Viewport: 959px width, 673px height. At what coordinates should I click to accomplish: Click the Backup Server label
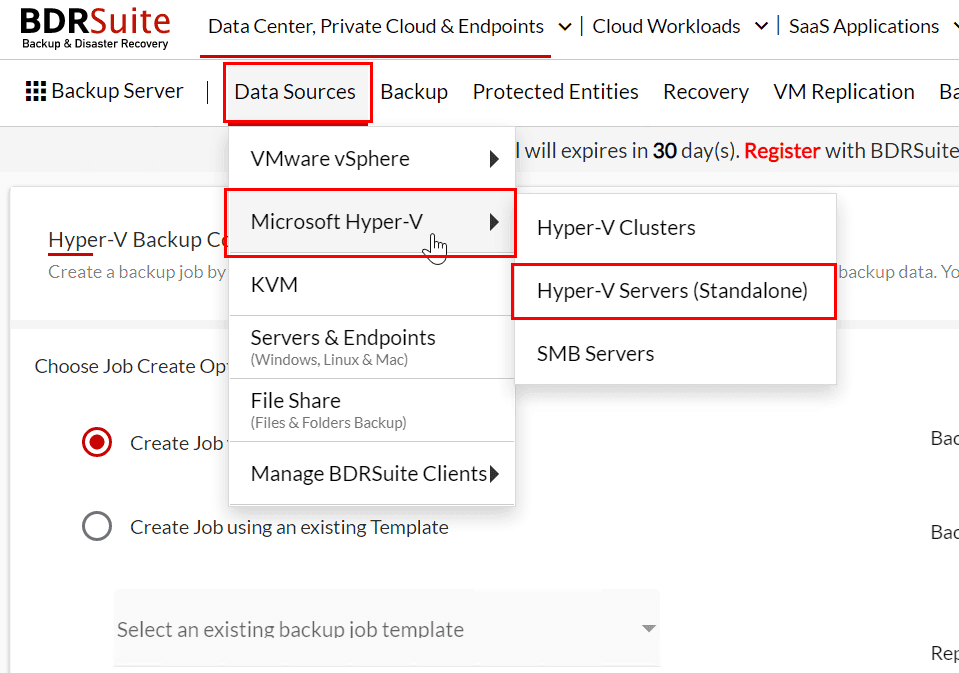(x=117, y=91)
